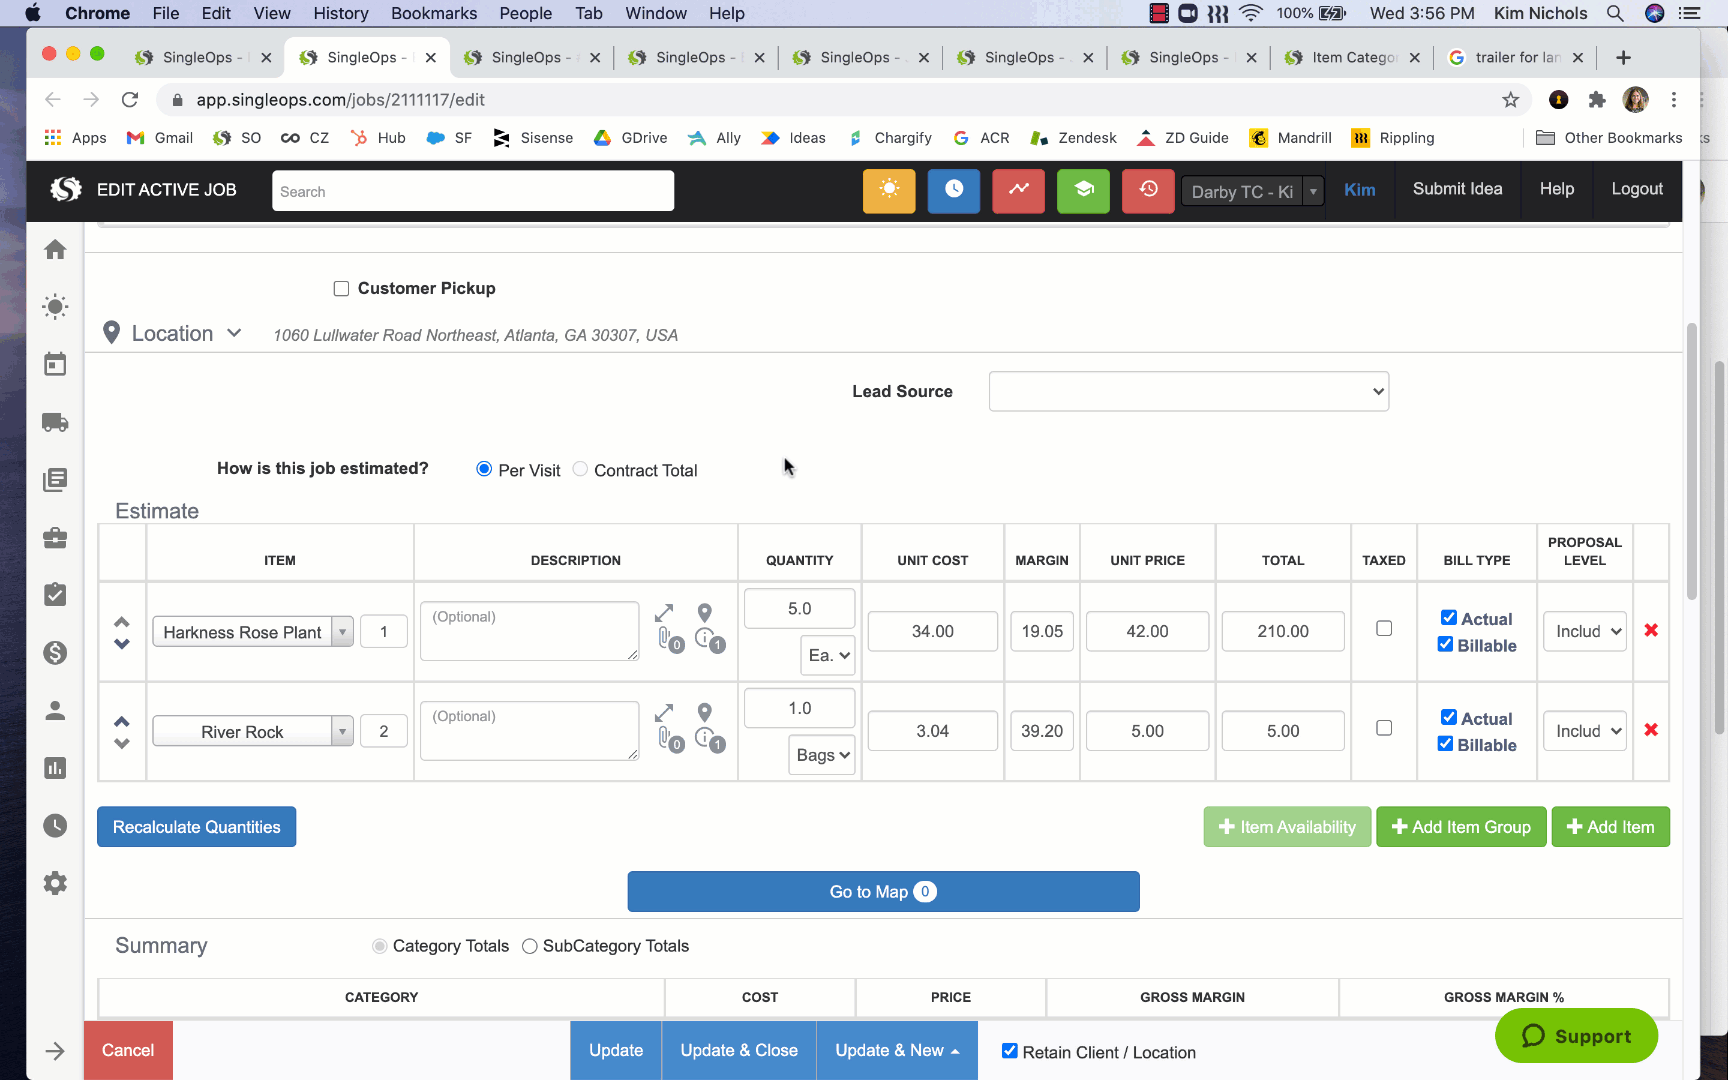Uncheck Retain Client / Location
Screen dimensions: 1728x1080
point(1010,1051)
